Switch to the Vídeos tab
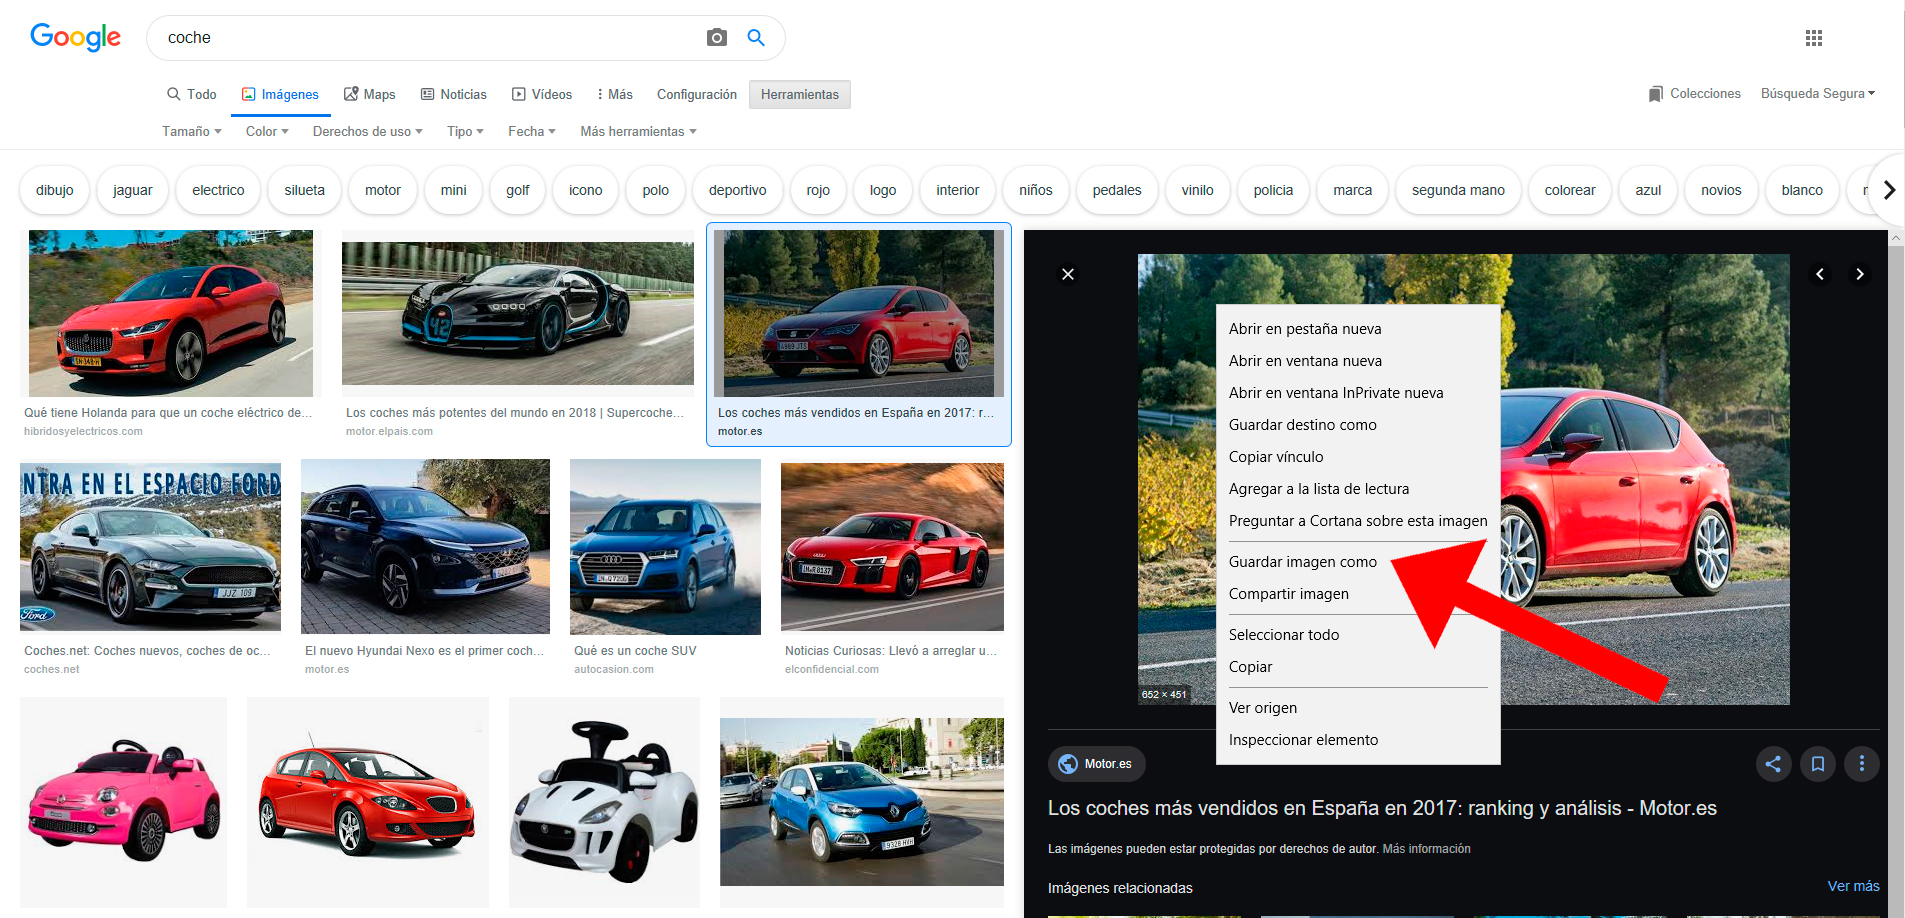The width and height of the screenshot is (1905, 918). pos(542,93)
